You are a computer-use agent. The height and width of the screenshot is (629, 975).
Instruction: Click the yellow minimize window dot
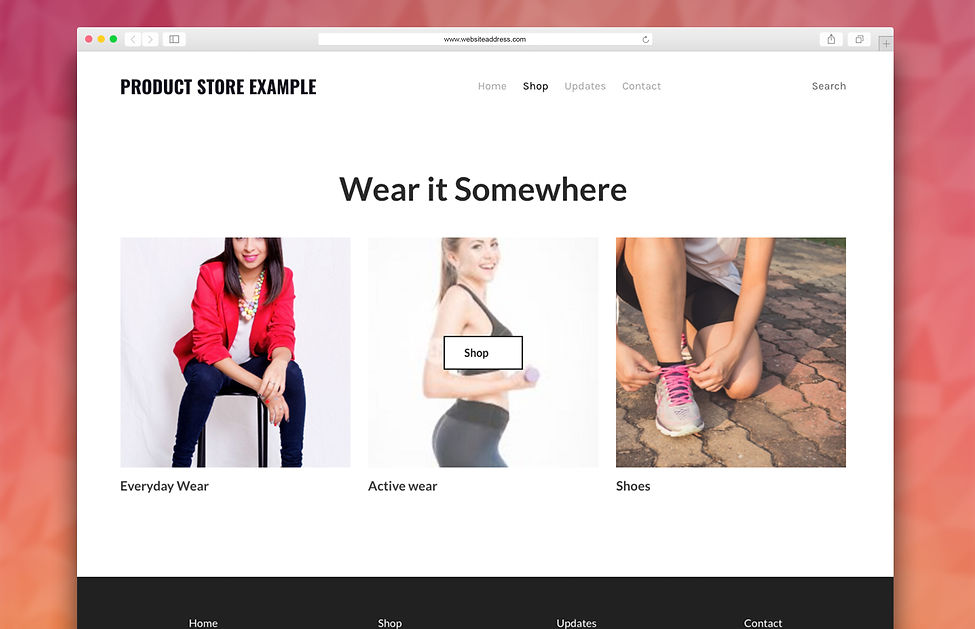101,39
